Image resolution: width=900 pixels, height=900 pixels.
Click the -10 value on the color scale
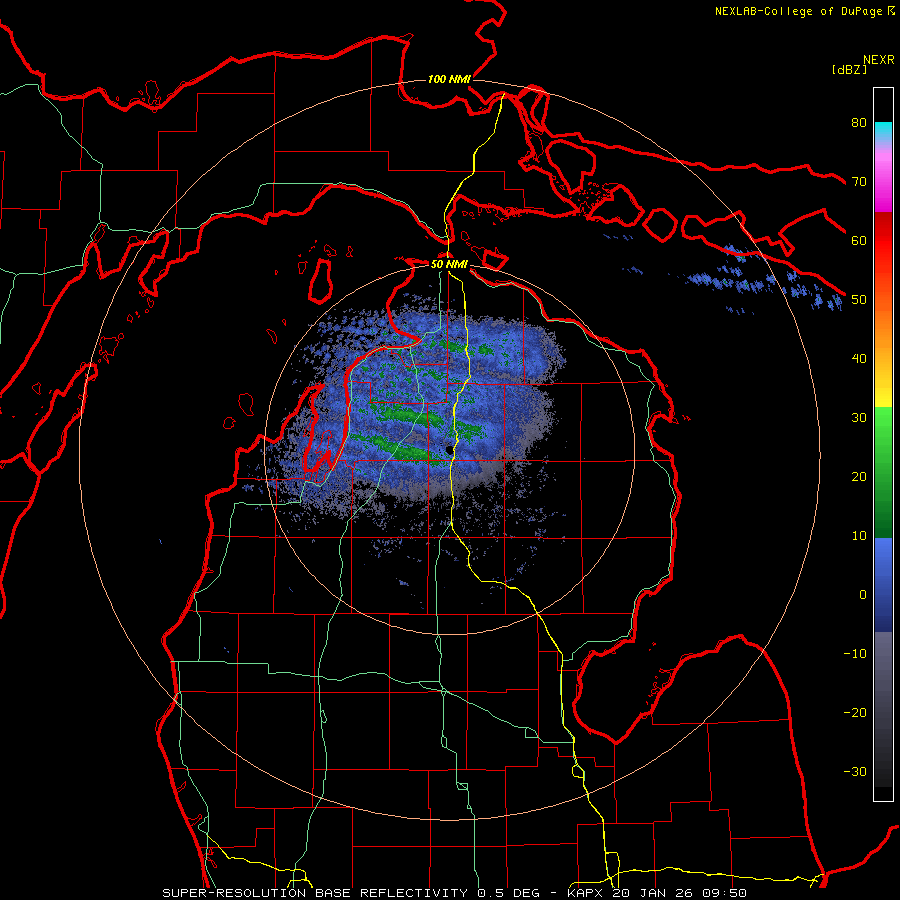click(x=855, y=654)
